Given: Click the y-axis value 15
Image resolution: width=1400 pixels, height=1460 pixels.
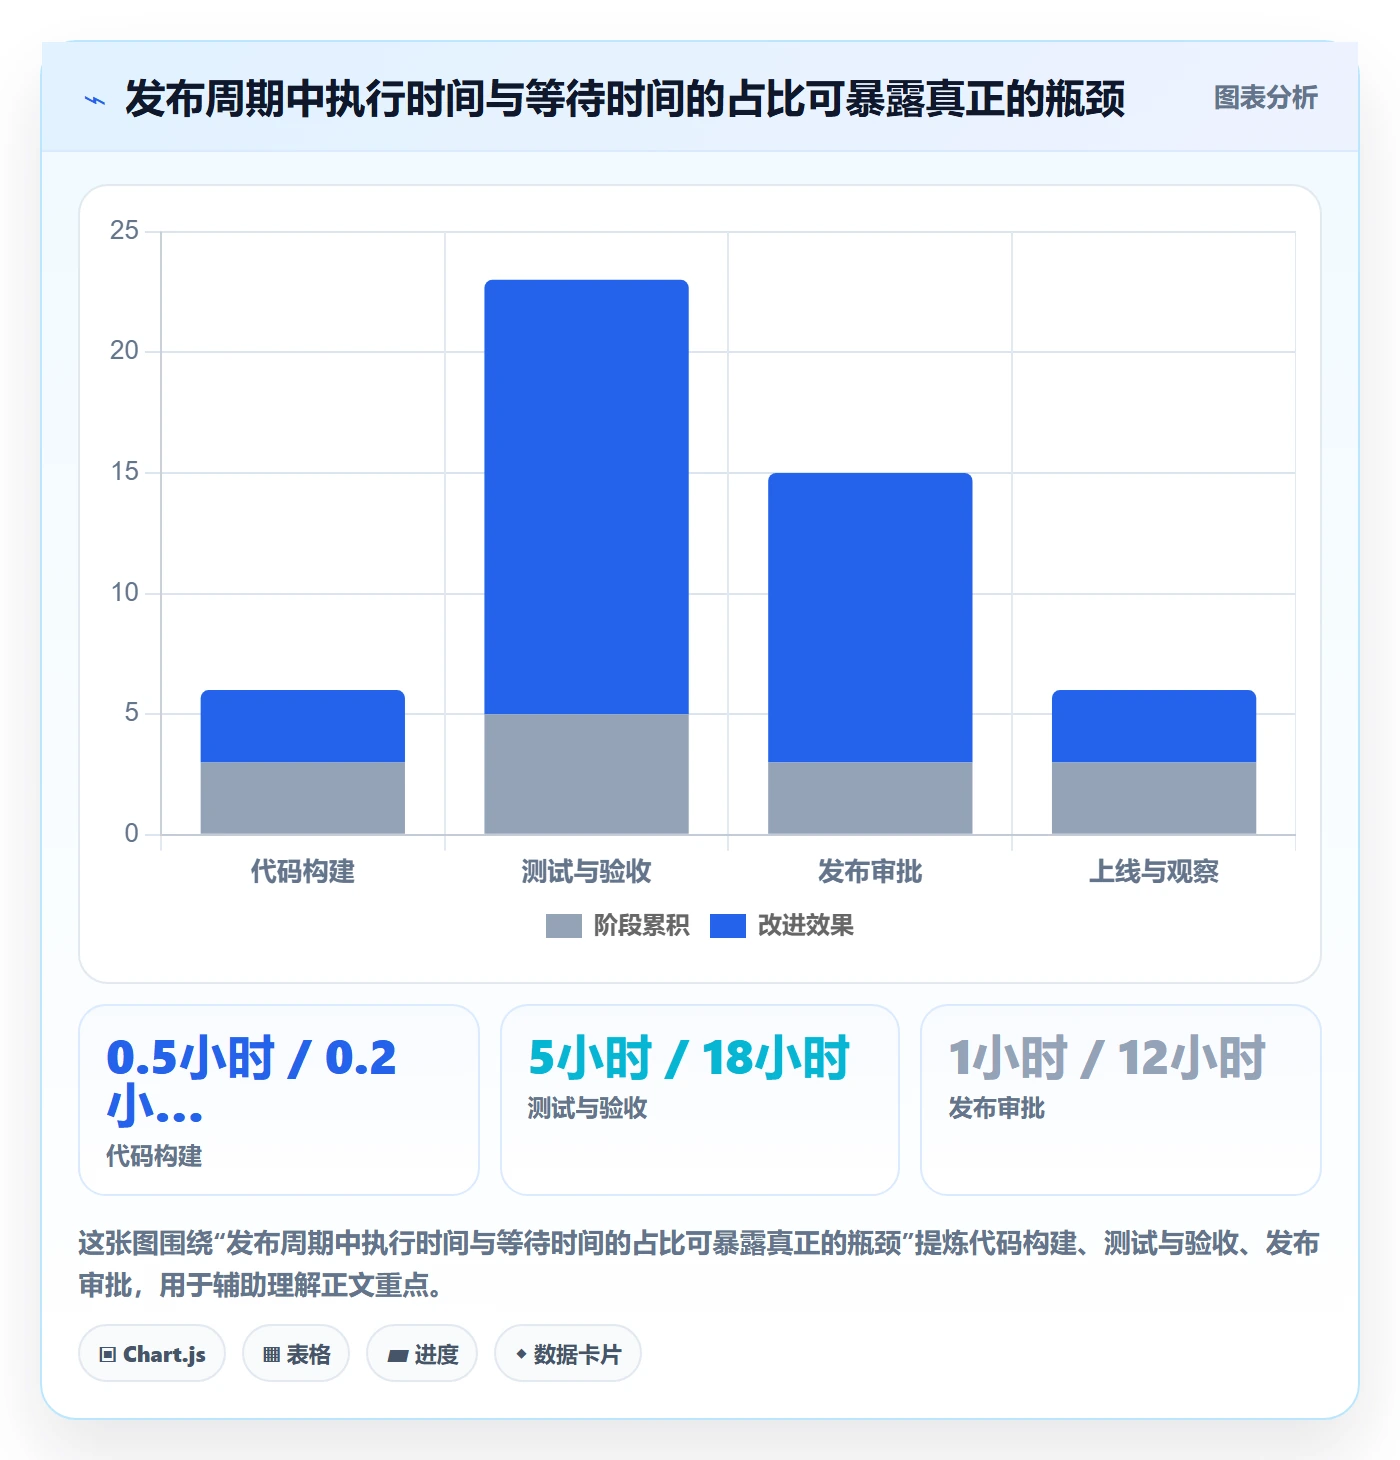Looking at the screenshot, I should pos(124,472).
